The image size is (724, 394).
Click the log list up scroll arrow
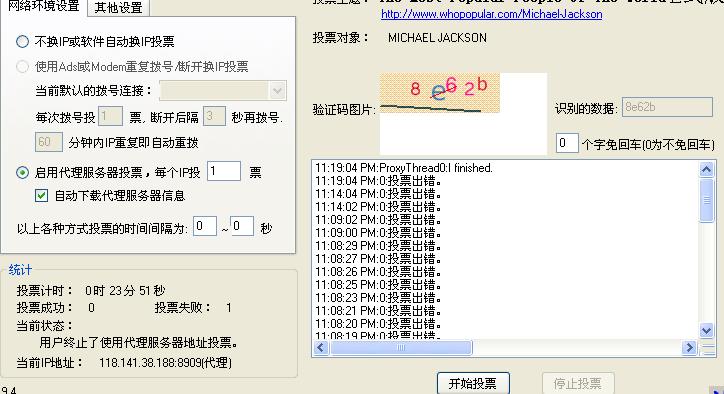(706, 170)
